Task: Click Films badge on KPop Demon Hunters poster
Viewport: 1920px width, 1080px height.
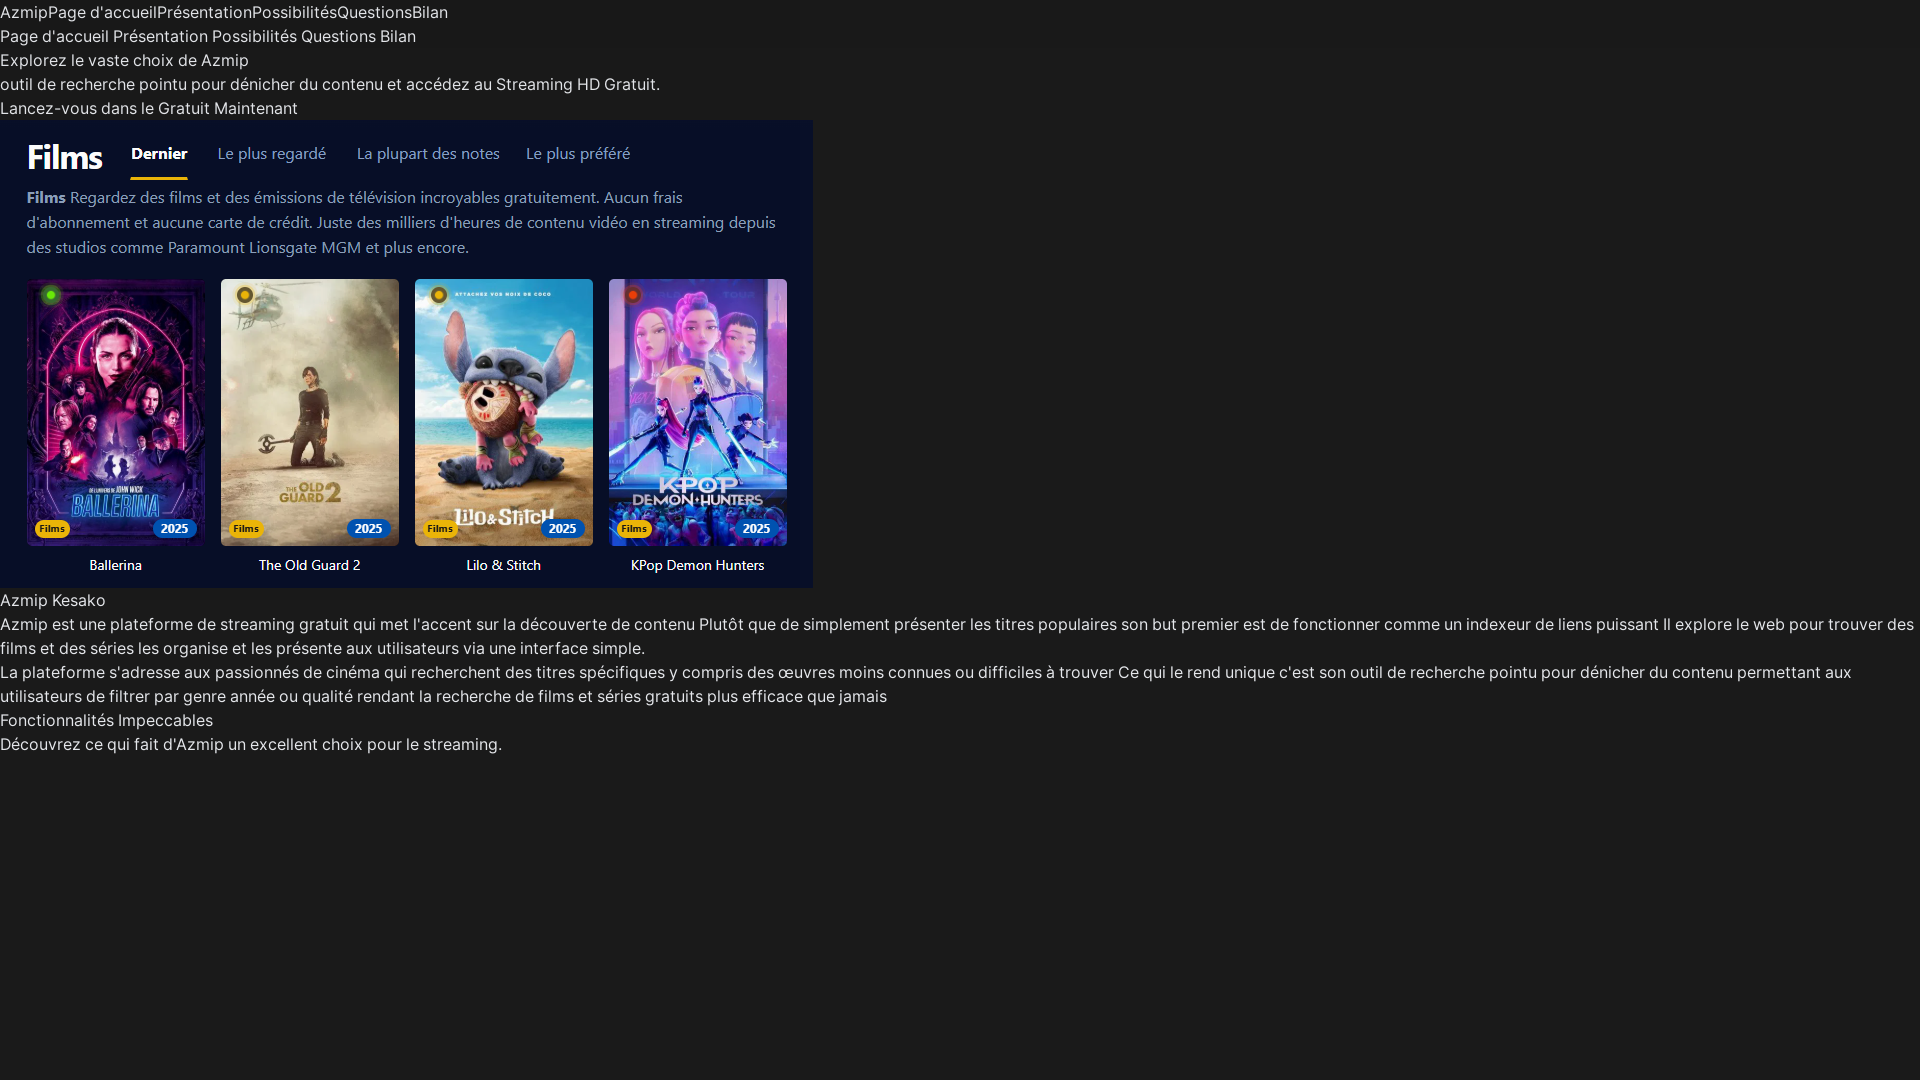Action: (634, 529)
